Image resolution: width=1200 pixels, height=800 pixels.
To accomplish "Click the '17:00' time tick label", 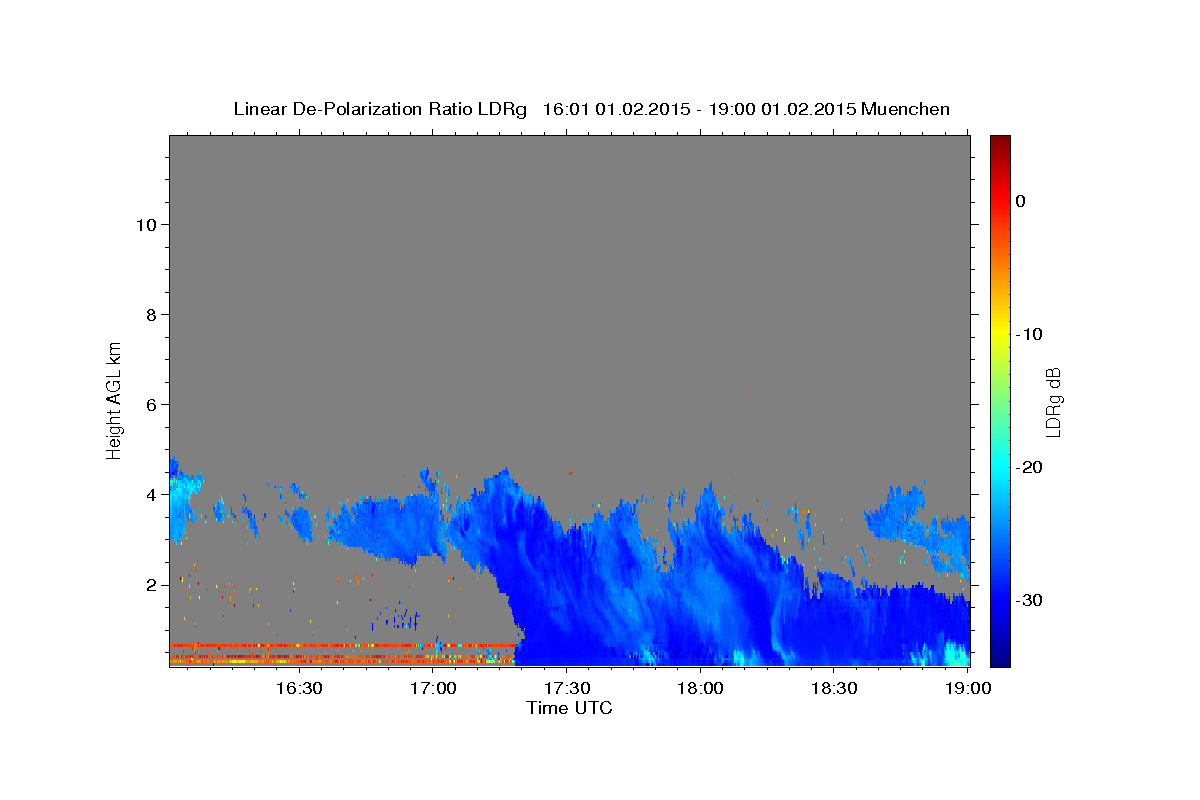I will [433, 689].
